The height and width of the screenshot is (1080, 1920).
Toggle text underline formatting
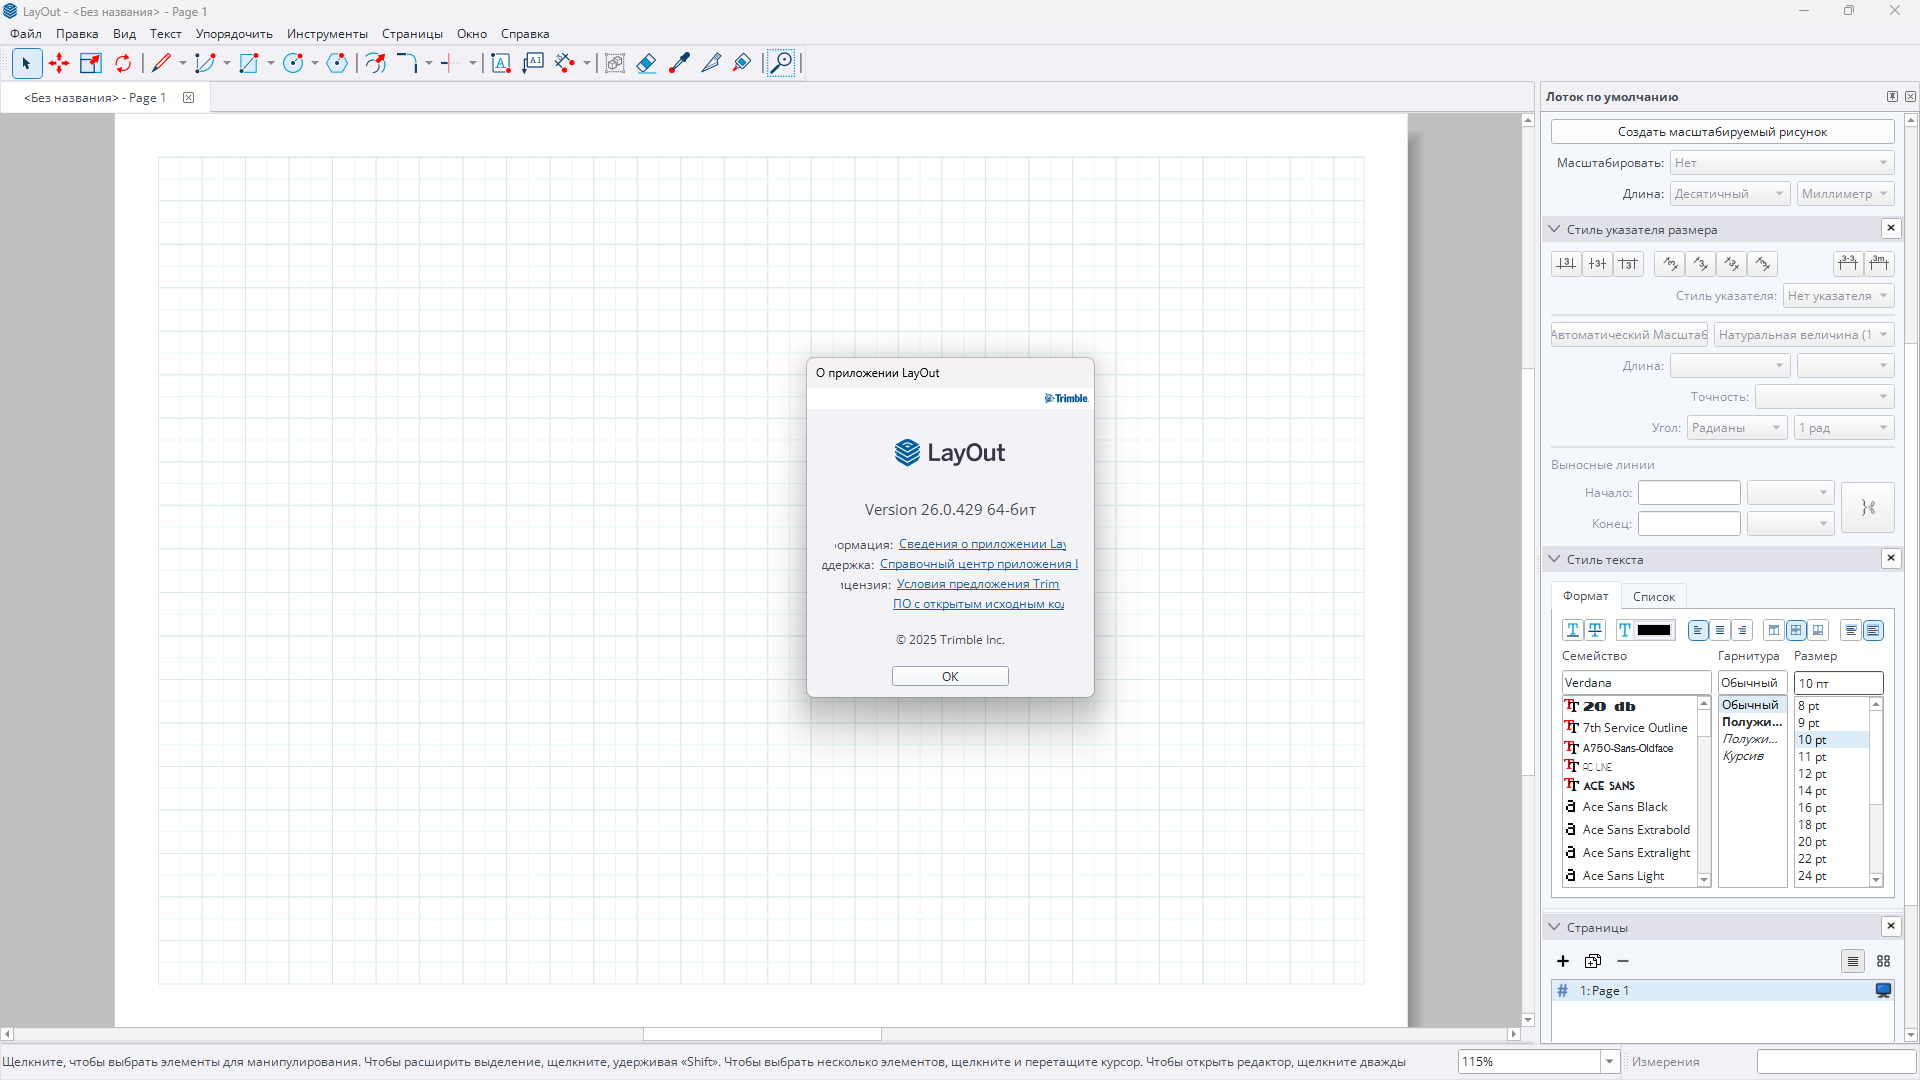(1573, 630)
